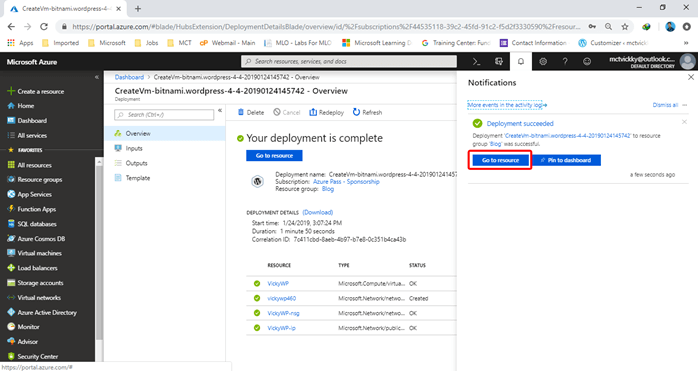Close the Notifications panel
Screen dimensions: 698x371
[x=691, y=77]
